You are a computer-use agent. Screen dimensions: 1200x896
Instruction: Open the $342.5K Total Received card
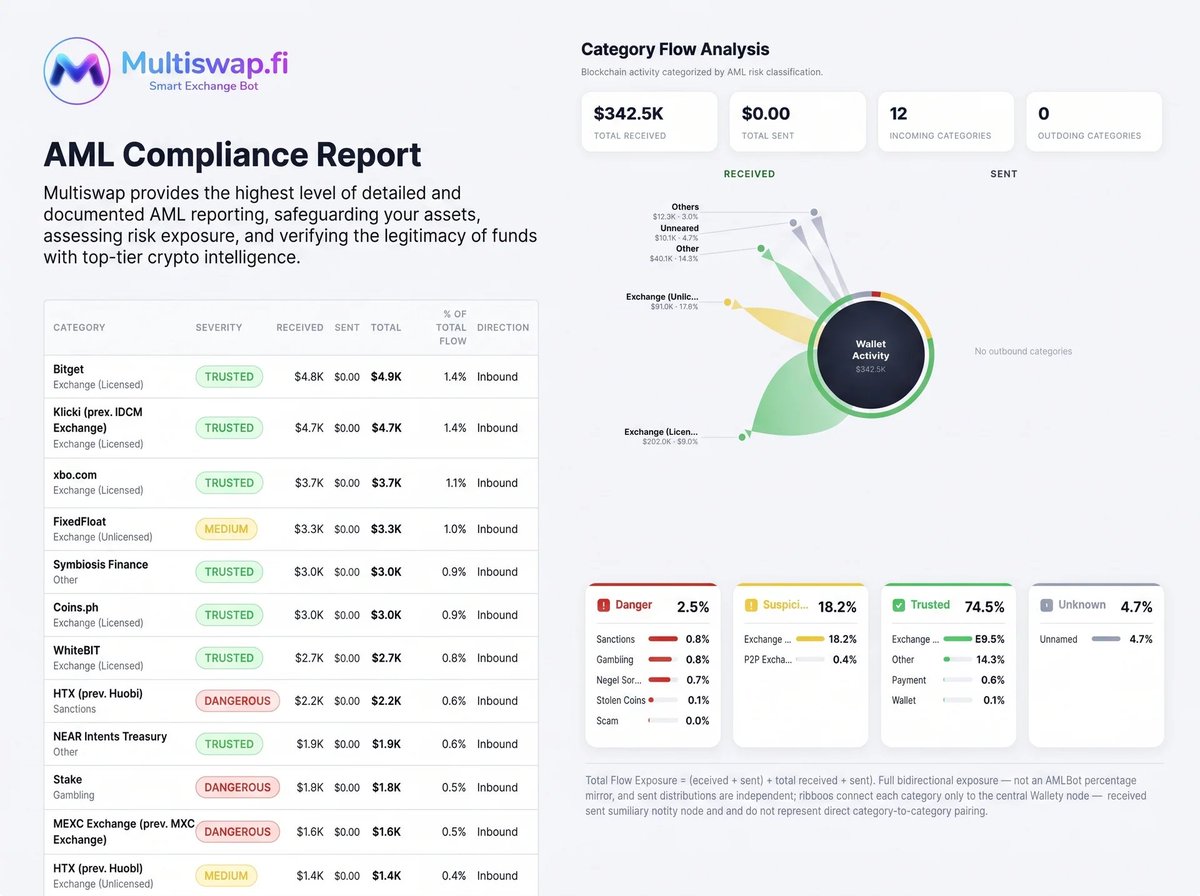(649, 122)
